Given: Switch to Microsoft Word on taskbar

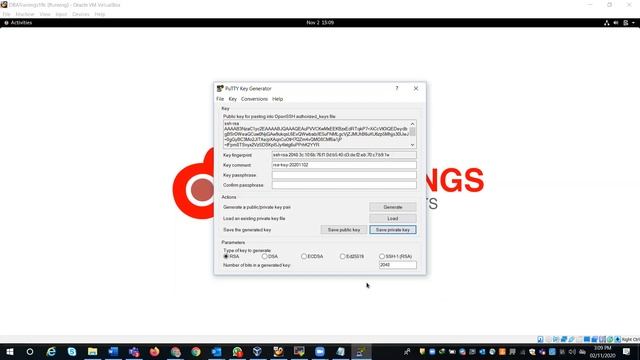Looking at the screenshot, I should [x=113, y=351].
